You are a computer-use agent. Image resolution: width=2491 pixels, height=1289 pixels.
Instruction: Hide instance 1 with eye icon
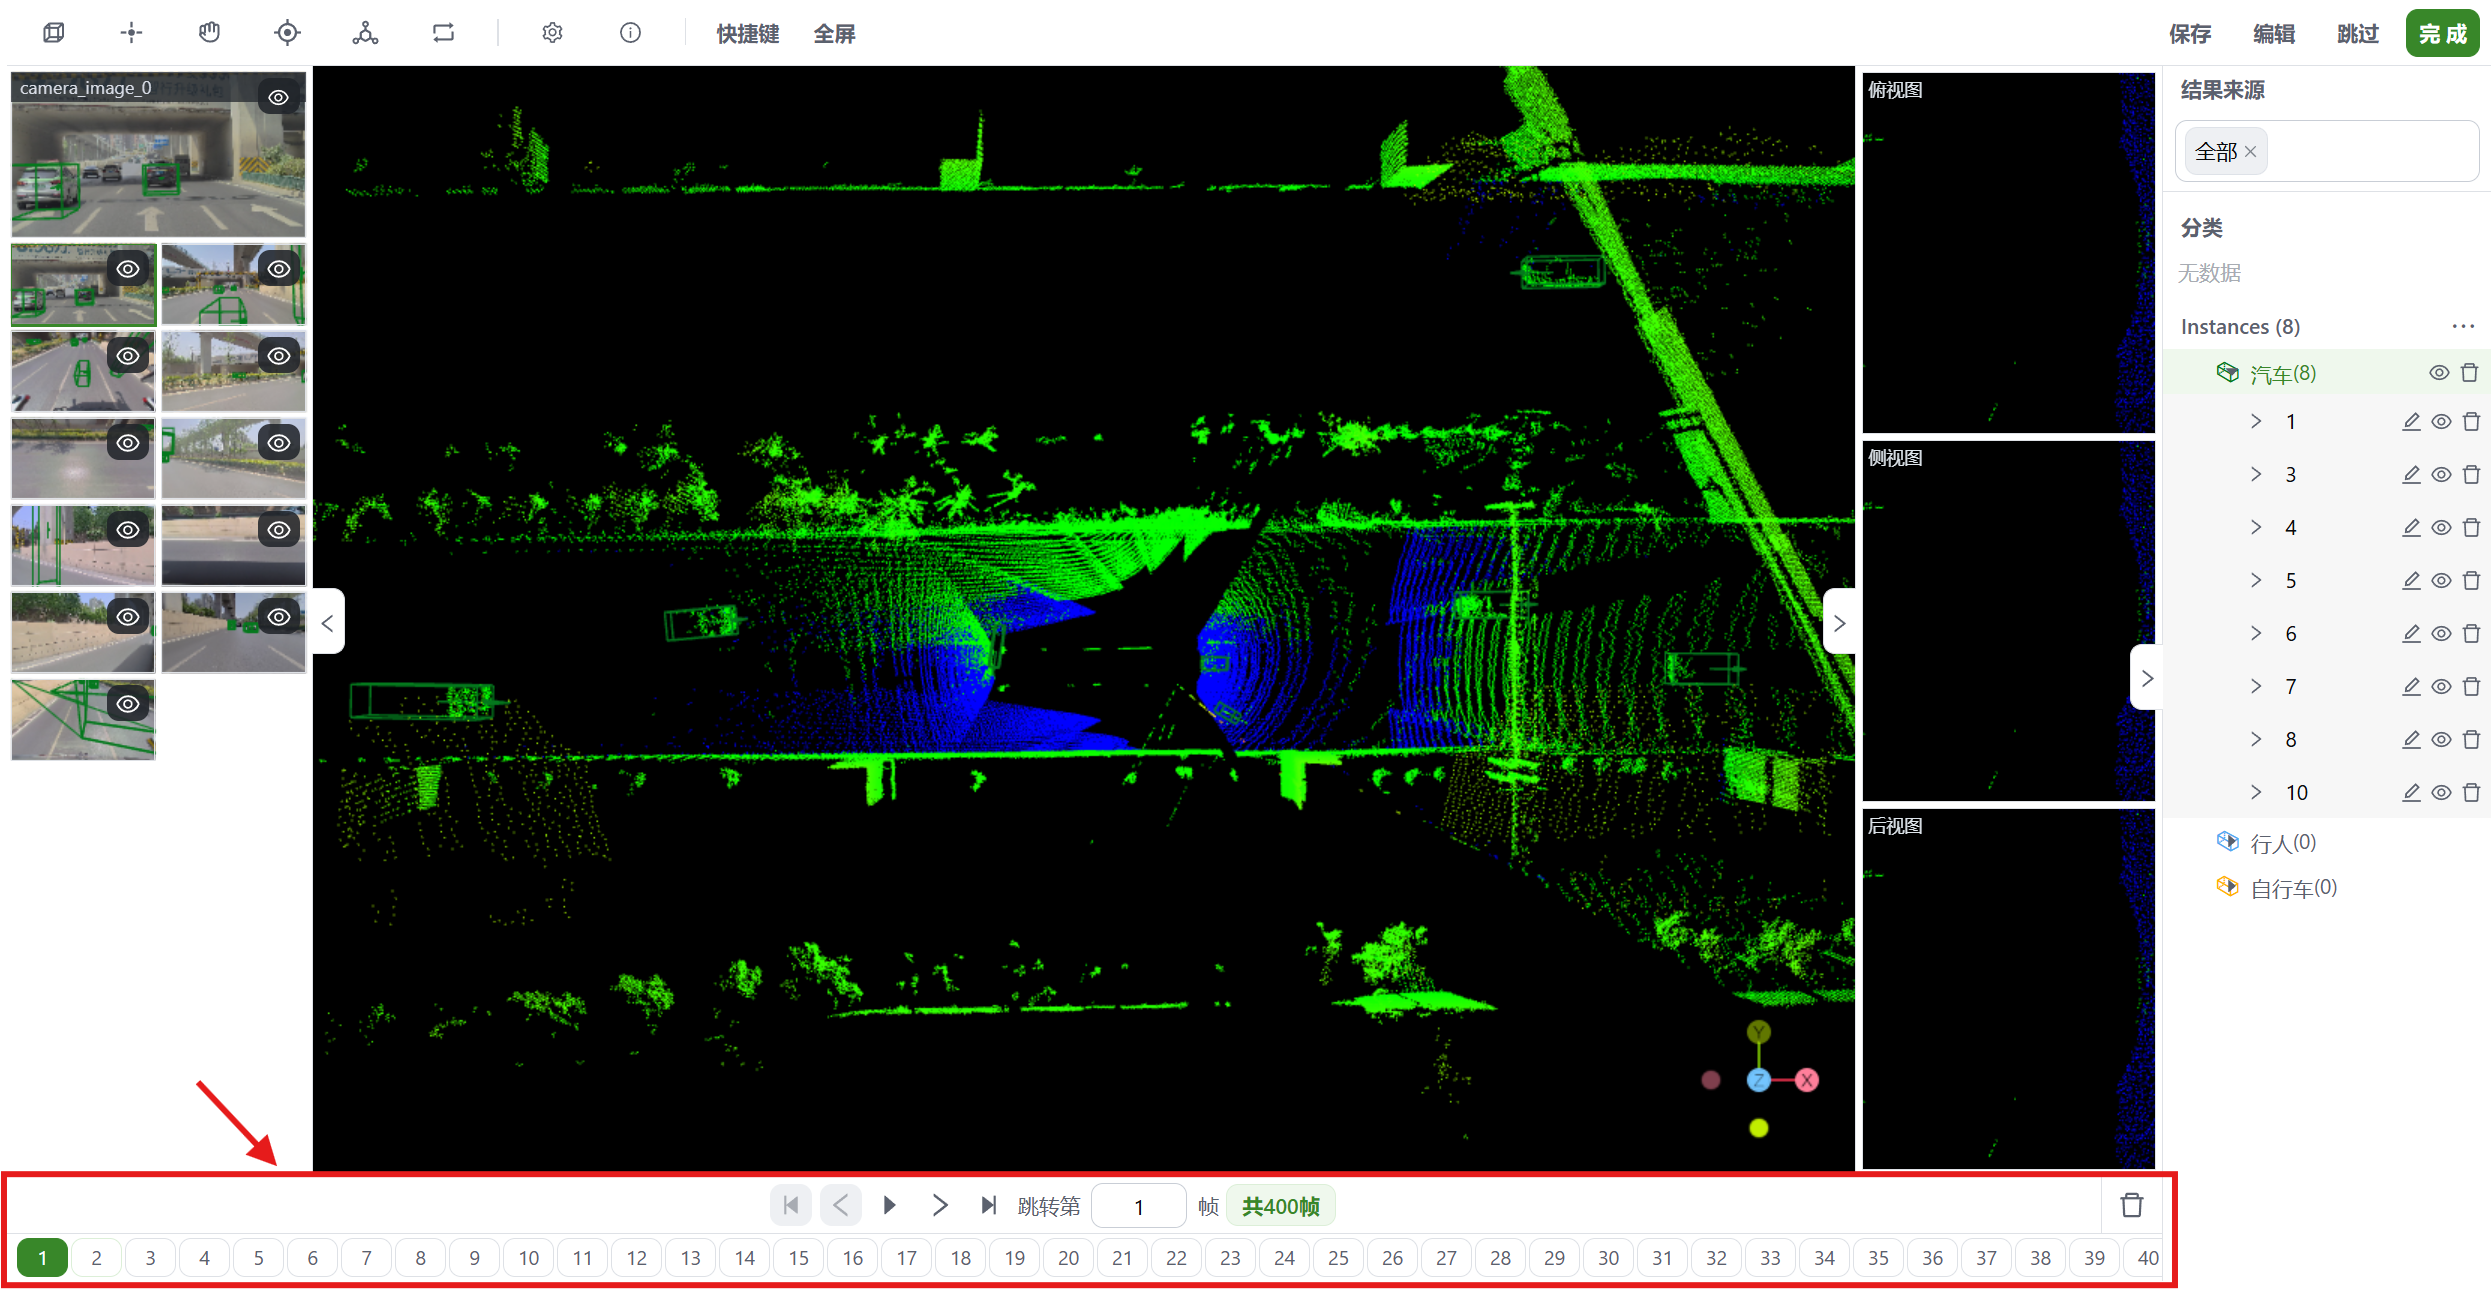(2441, 422)
